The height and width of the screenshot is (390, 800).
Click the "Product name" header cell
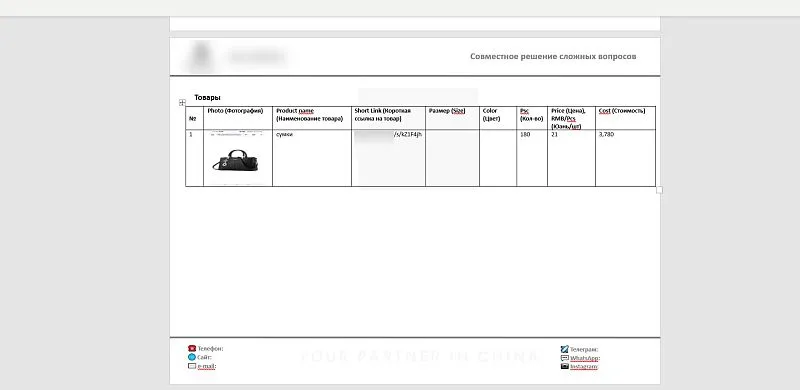tap(312, 118)
